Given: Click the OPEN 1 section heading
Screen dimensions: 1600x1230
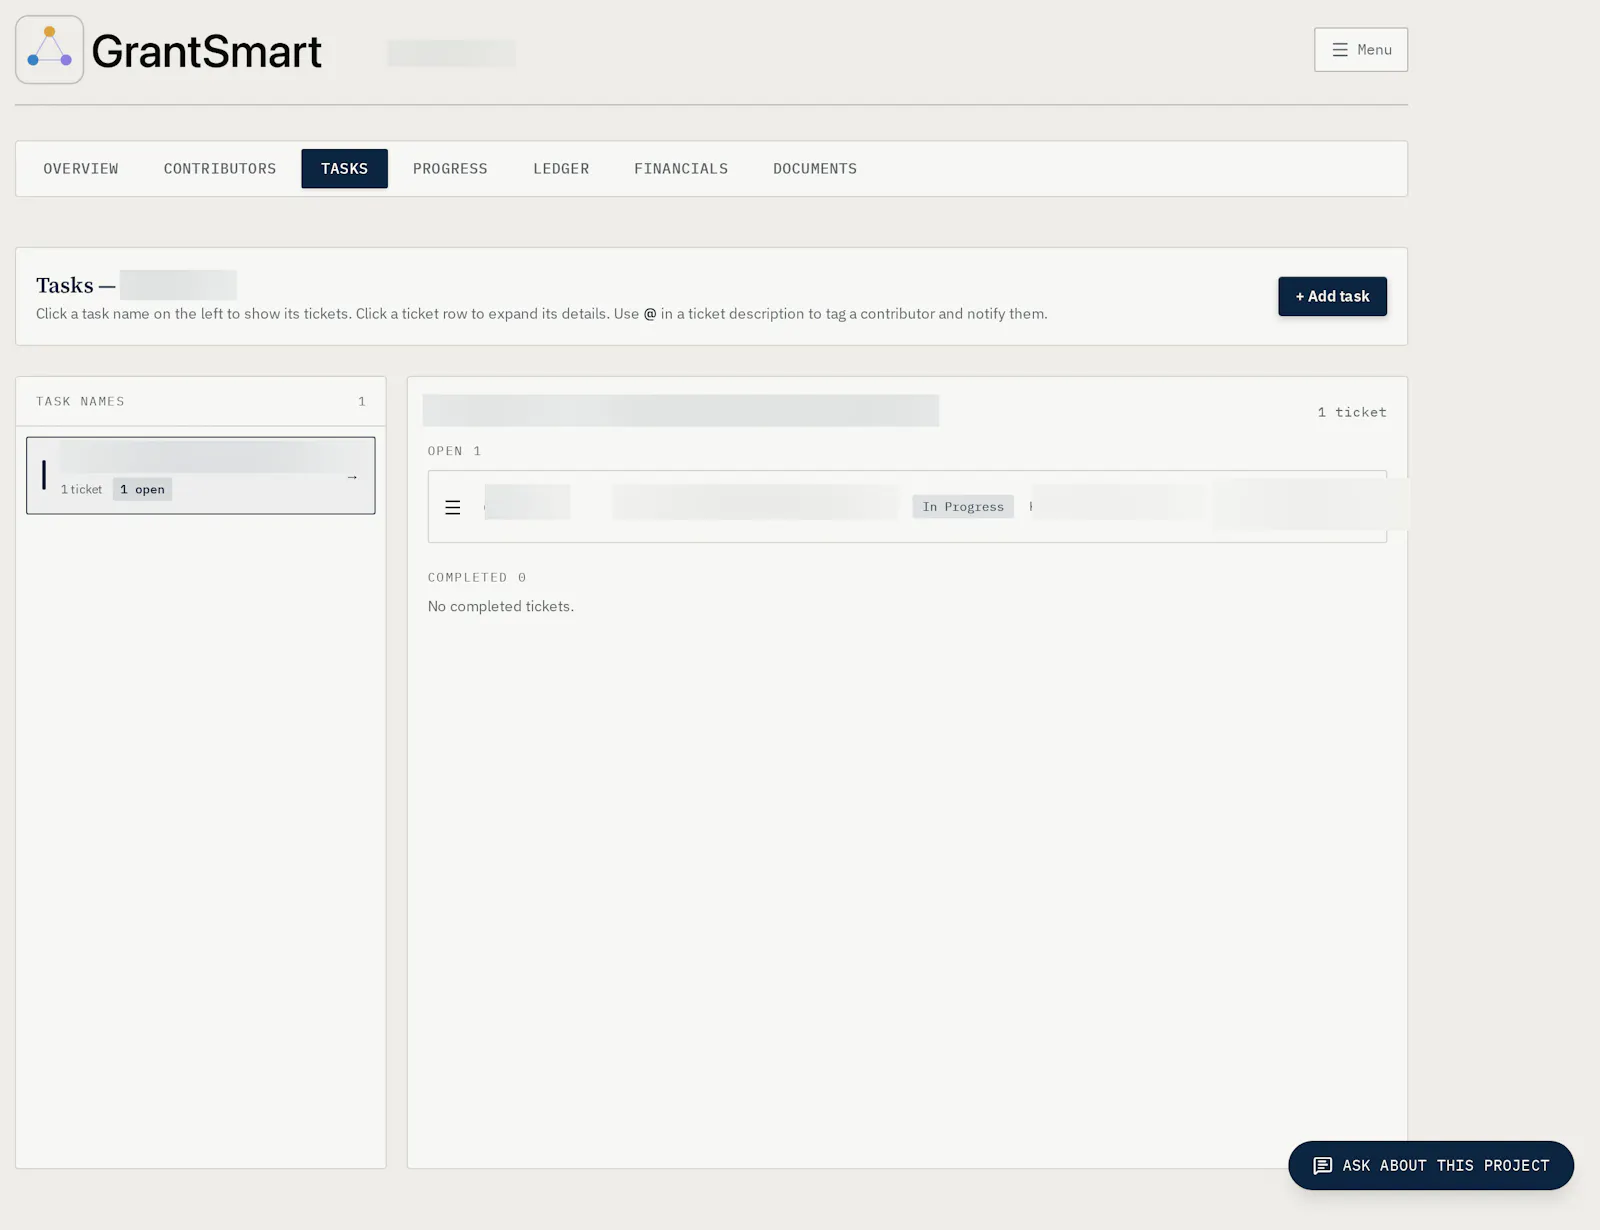Looking at the screenshot, I should click(454, 451).
